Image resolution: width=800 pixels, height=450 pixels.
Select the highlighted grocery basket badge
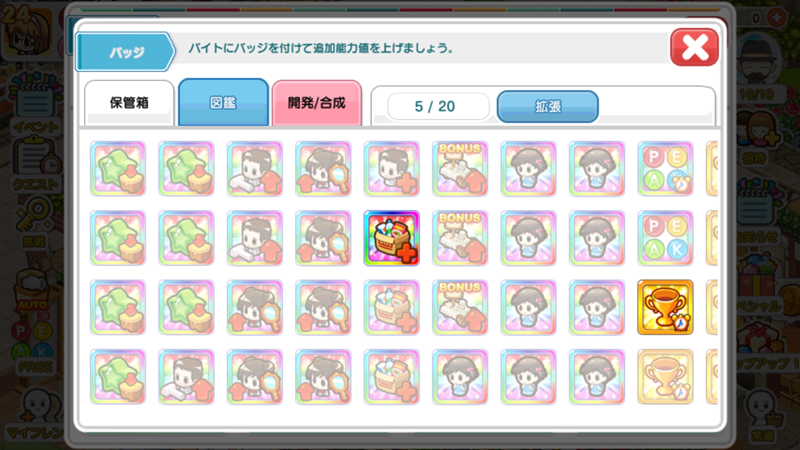391,238
